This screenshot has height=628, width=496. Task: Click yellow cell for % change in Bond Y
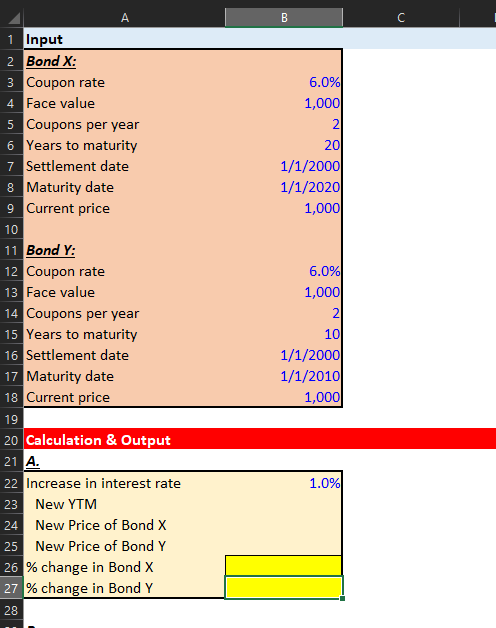(x=283, y=588)
